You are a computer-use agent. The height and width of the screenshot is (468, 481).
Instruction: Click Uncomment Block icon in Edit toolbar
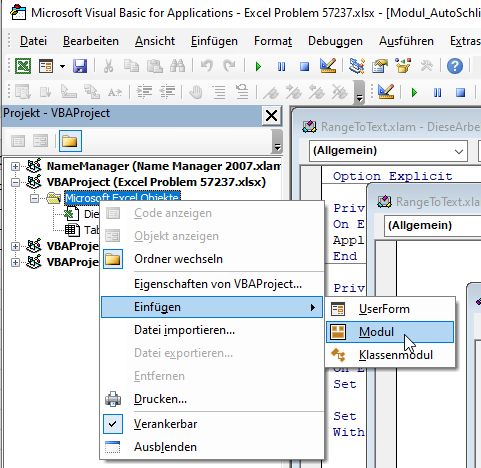[242, 92]
